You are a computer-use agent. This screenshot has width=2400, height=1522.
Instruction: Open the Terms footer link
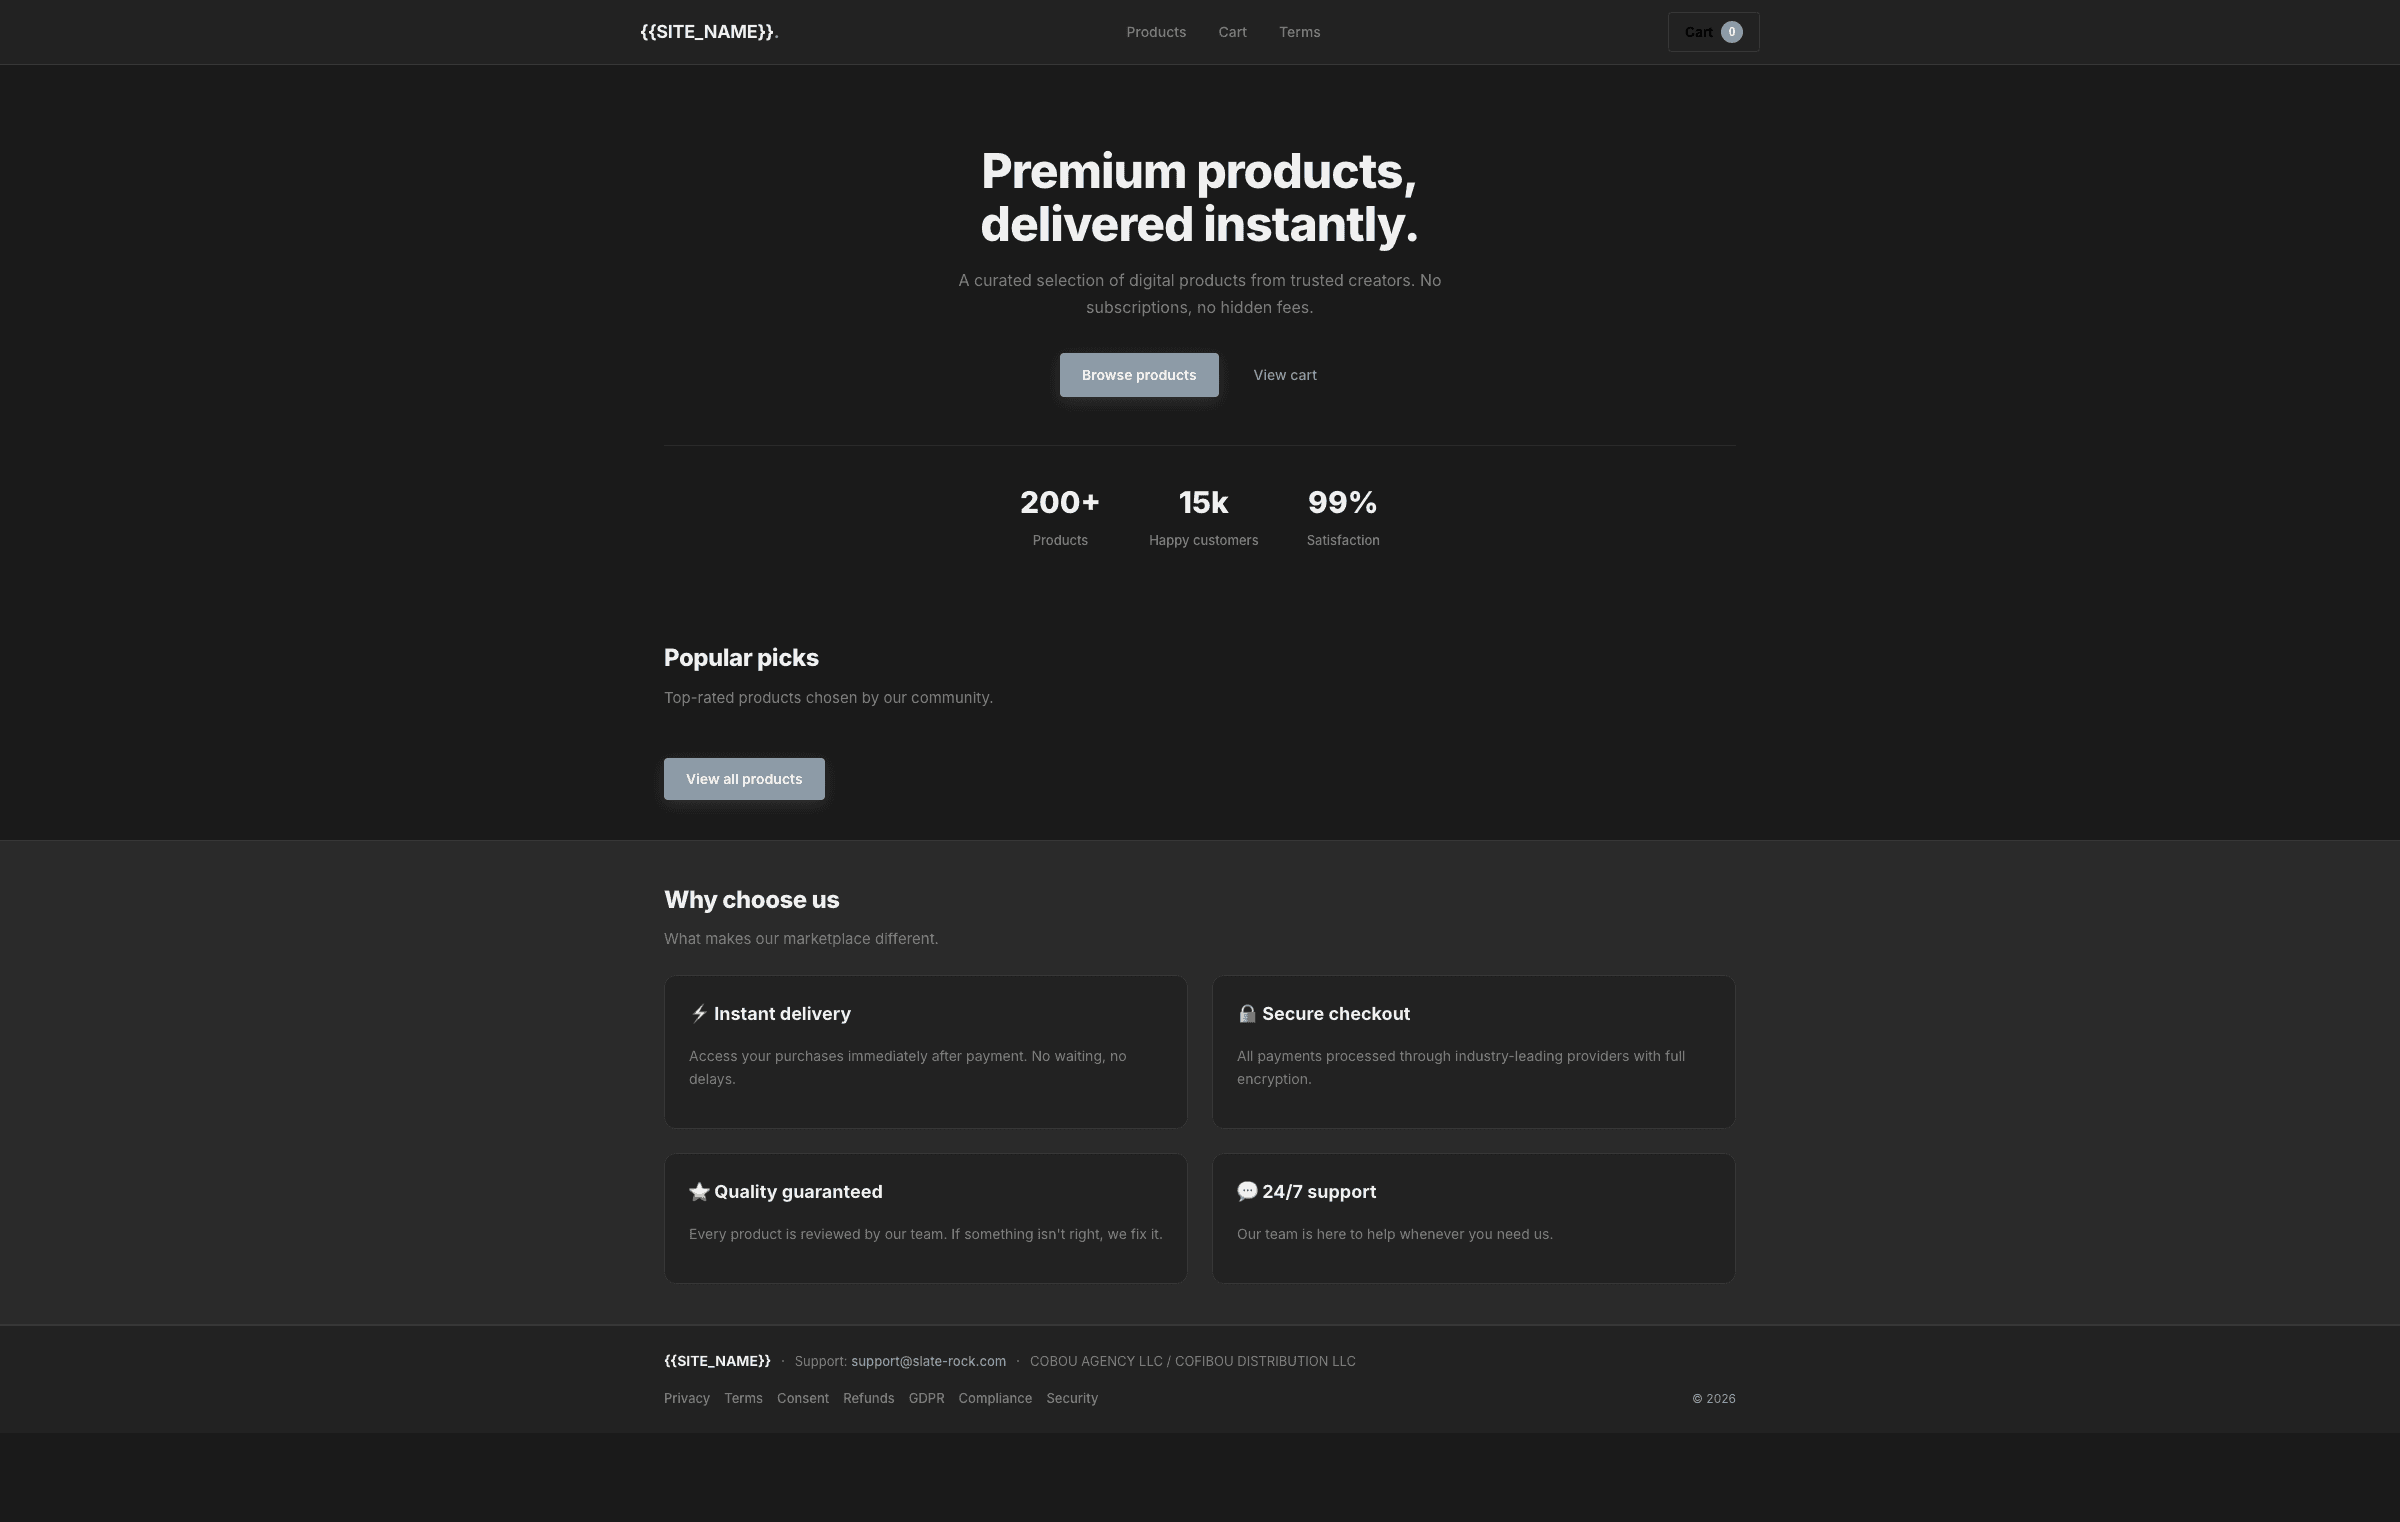click(743, 1398)
